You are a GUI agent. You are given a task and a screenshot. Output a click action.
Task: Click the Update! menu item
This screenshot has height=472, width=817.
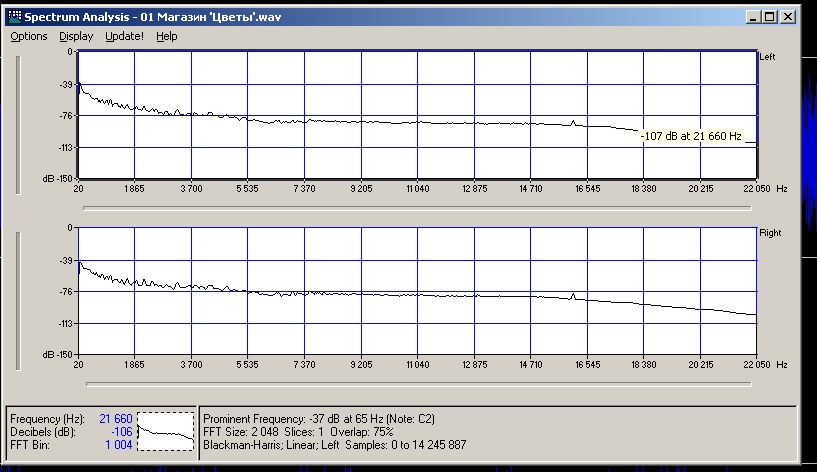(x=125, y=36)
